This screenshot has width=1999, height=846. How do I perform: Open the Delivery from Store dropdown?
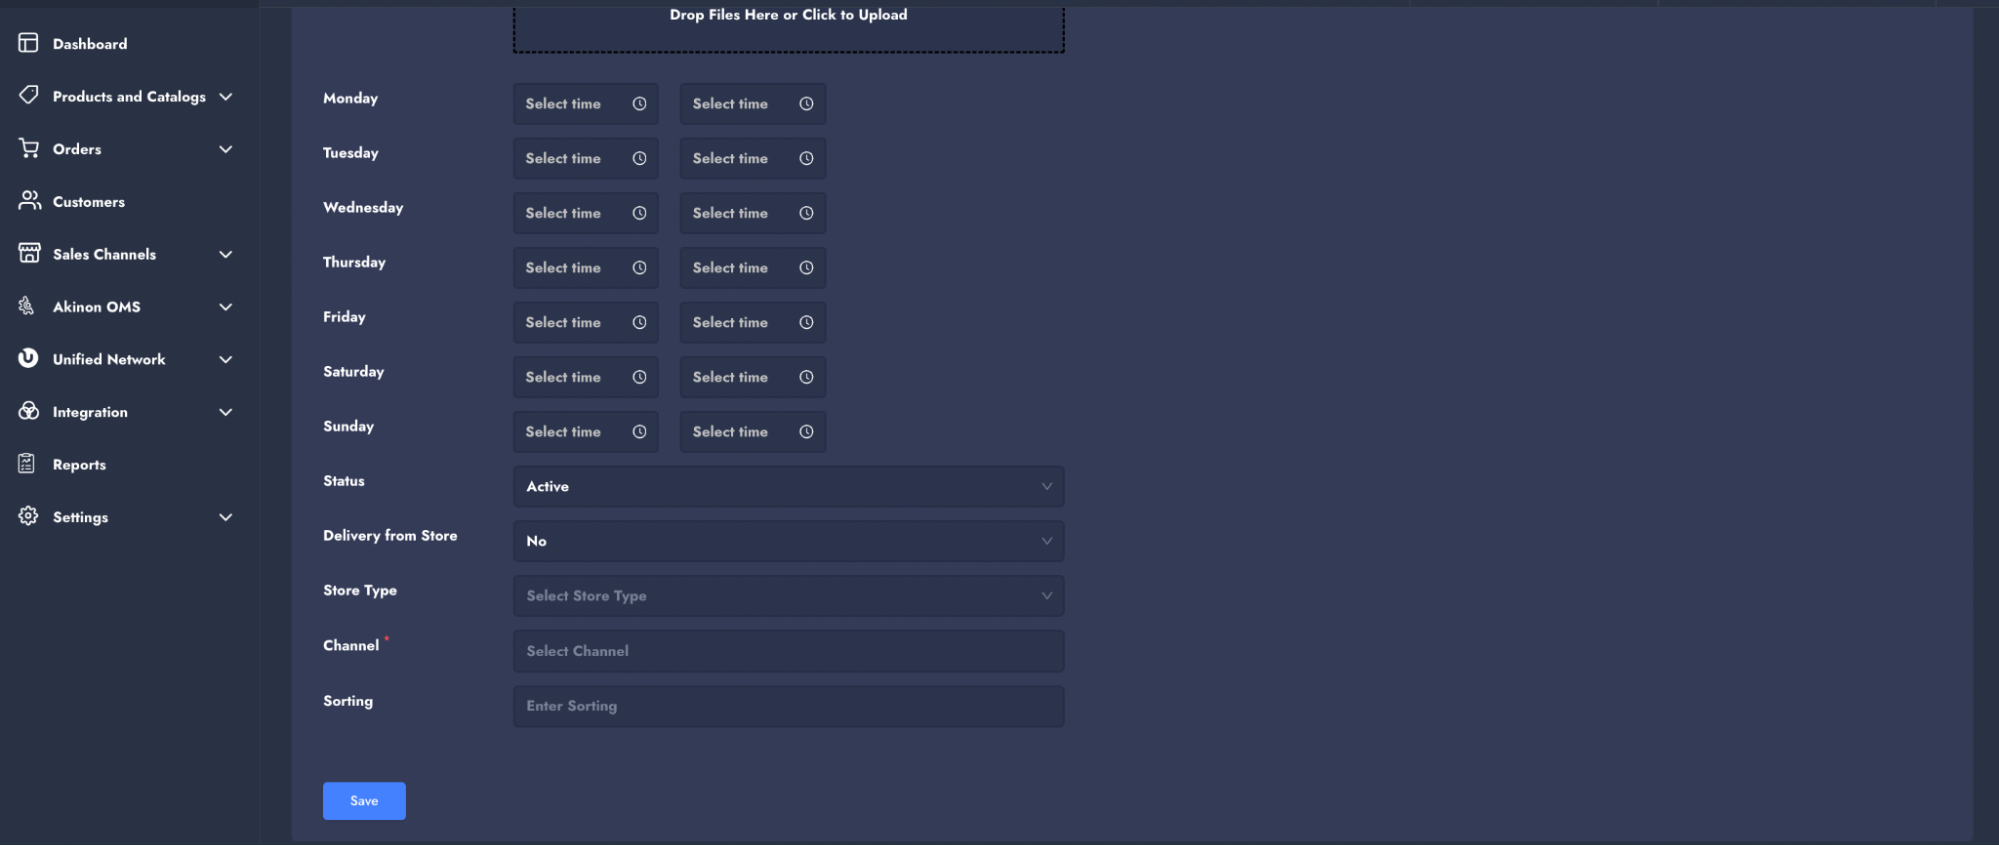pyautogui.click(x=788, y=541)
